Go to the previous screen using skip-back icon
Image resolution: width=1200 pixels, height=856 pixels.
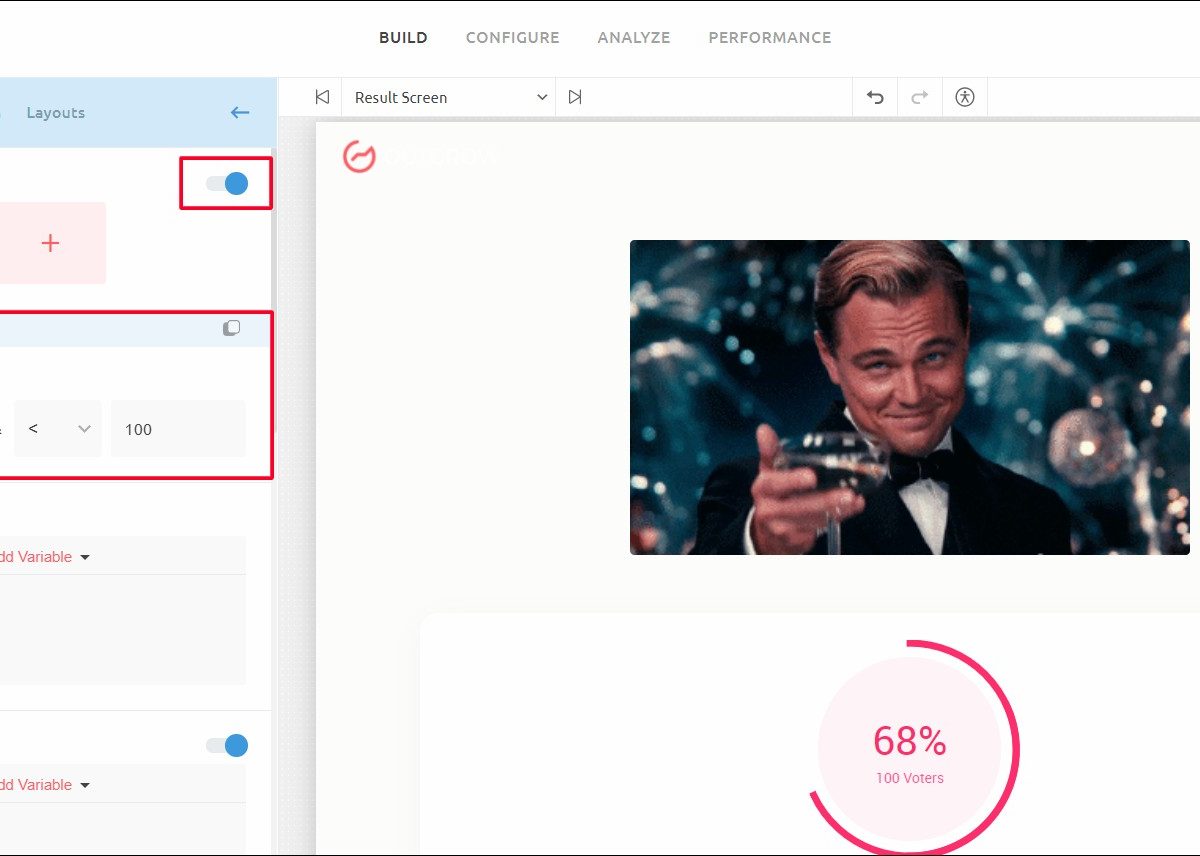321,97
